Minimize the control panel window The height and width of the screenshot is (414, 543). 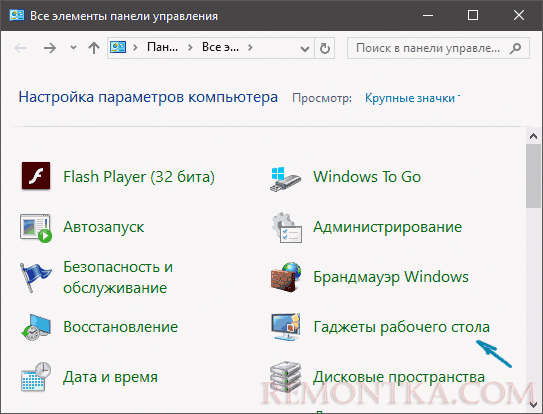coord(428,15)
